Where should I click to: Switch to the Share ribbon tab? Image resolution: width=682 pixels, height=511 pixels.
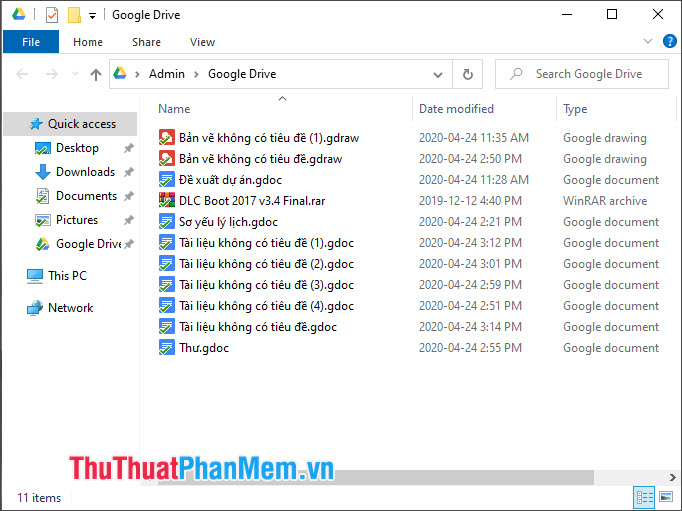(146, 42)
